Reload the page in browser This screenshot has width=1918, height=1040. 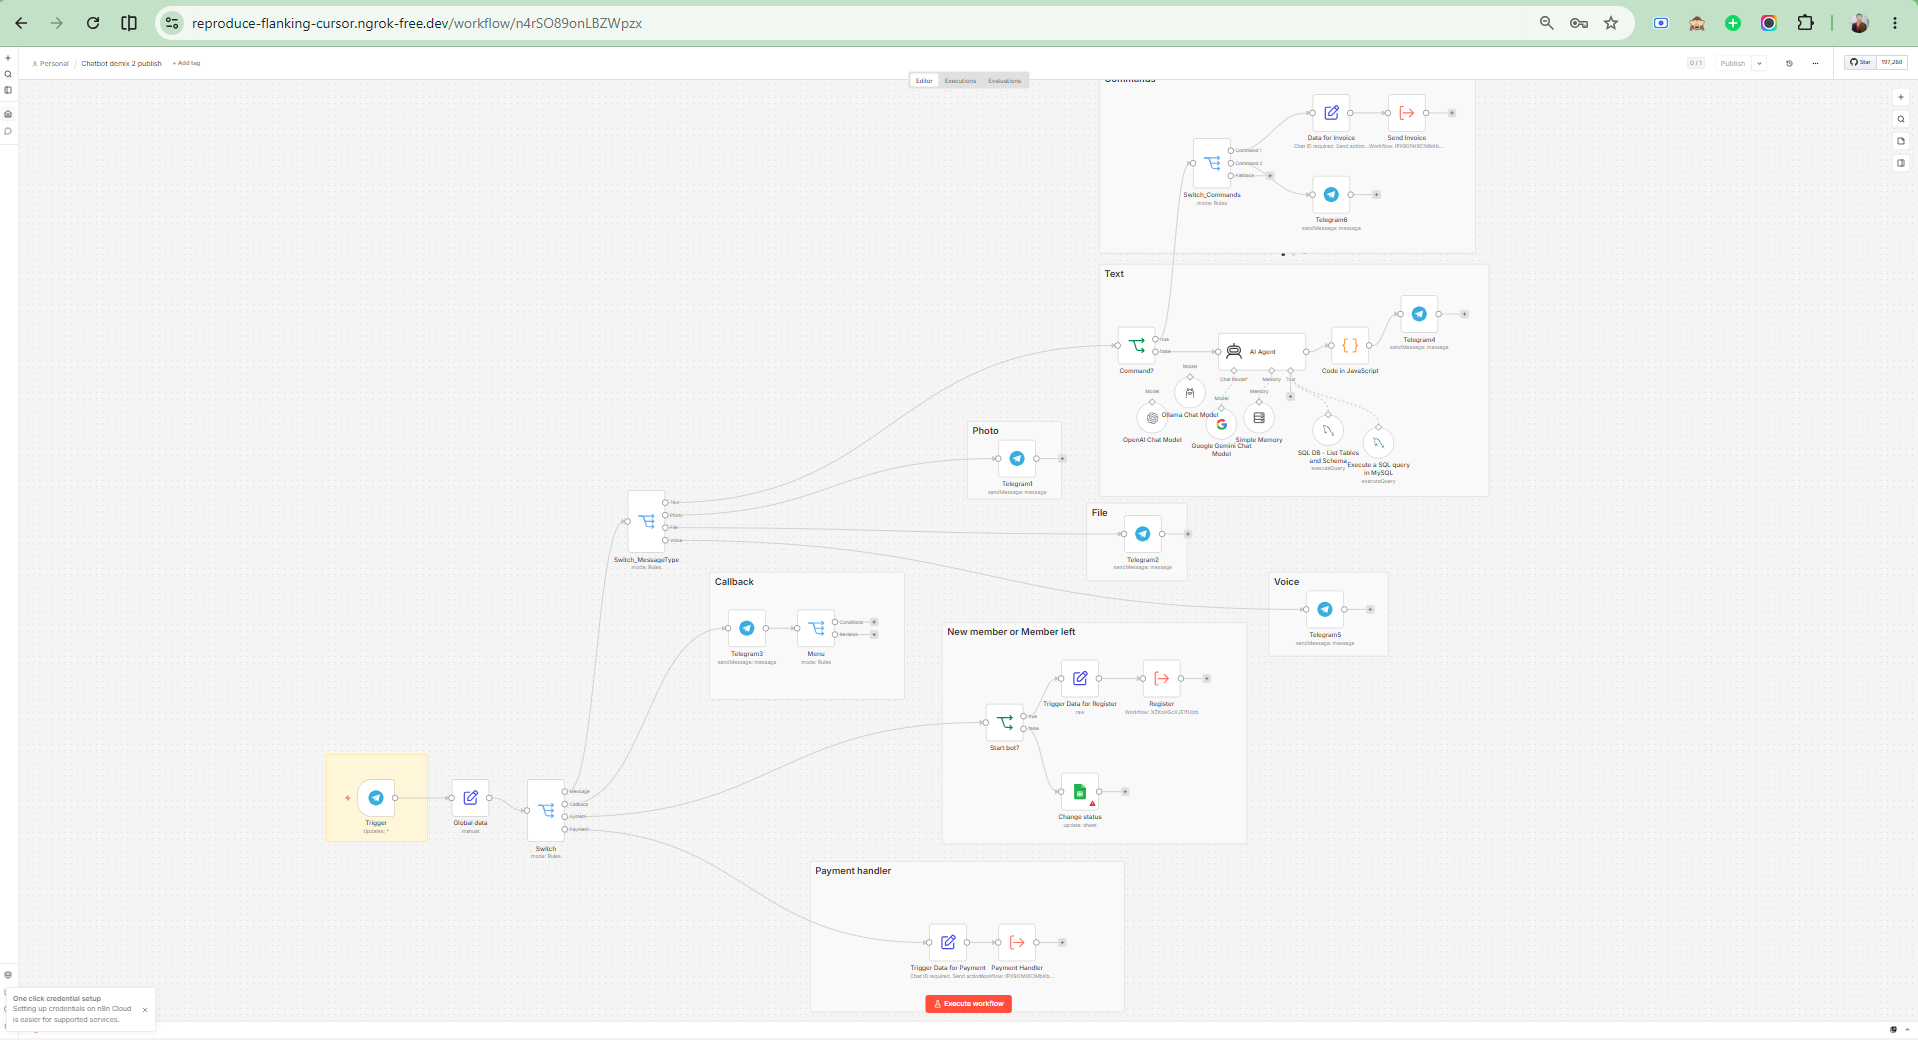pyautogui.click(x=93, y=23)
